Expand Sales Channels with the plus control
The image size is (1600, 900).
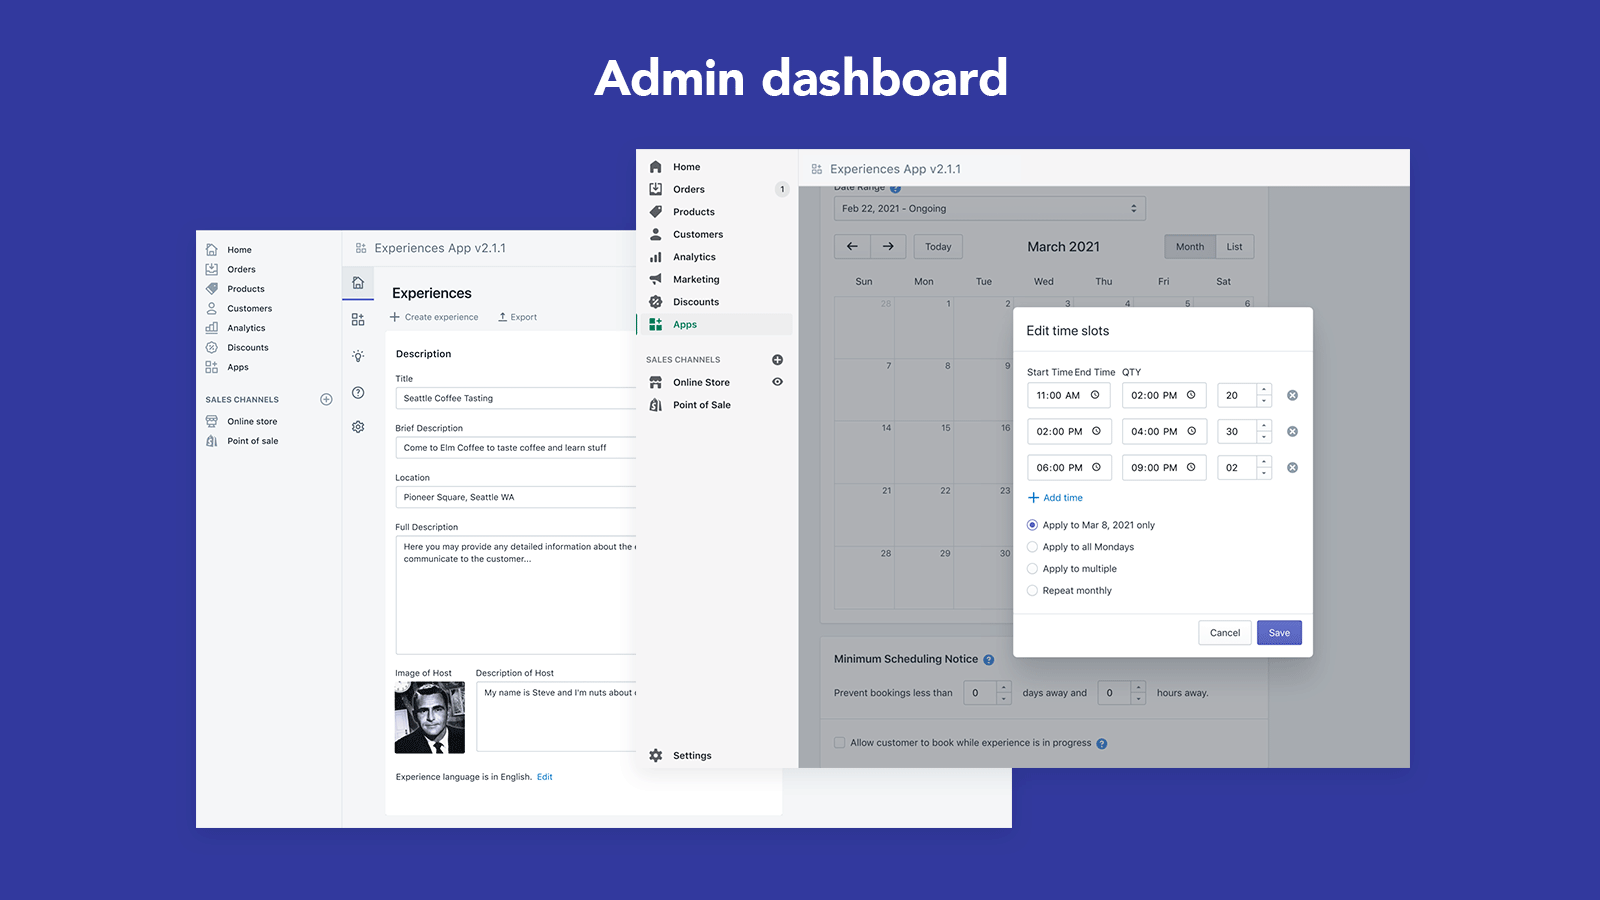pyautogui.click(x=778, y=359)
